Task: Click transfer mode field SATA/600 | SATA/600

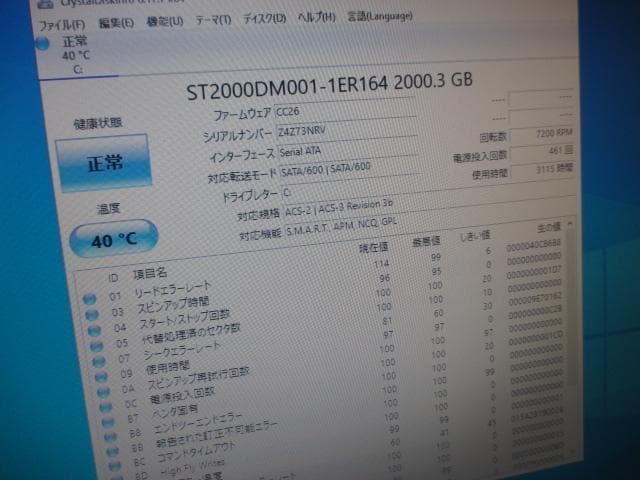Action: (350, 167)
